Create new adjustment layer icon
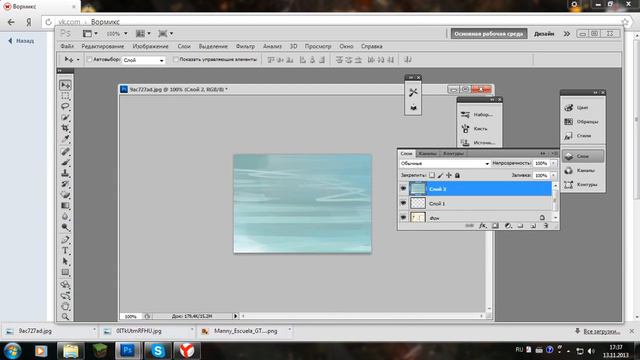 coord(508,225)
